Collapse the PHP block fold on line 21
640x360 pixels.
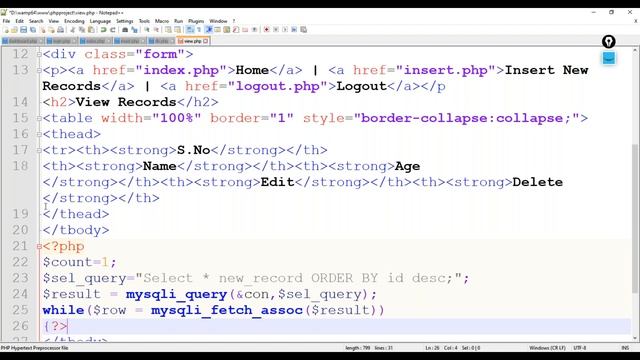tap(39, 246)
